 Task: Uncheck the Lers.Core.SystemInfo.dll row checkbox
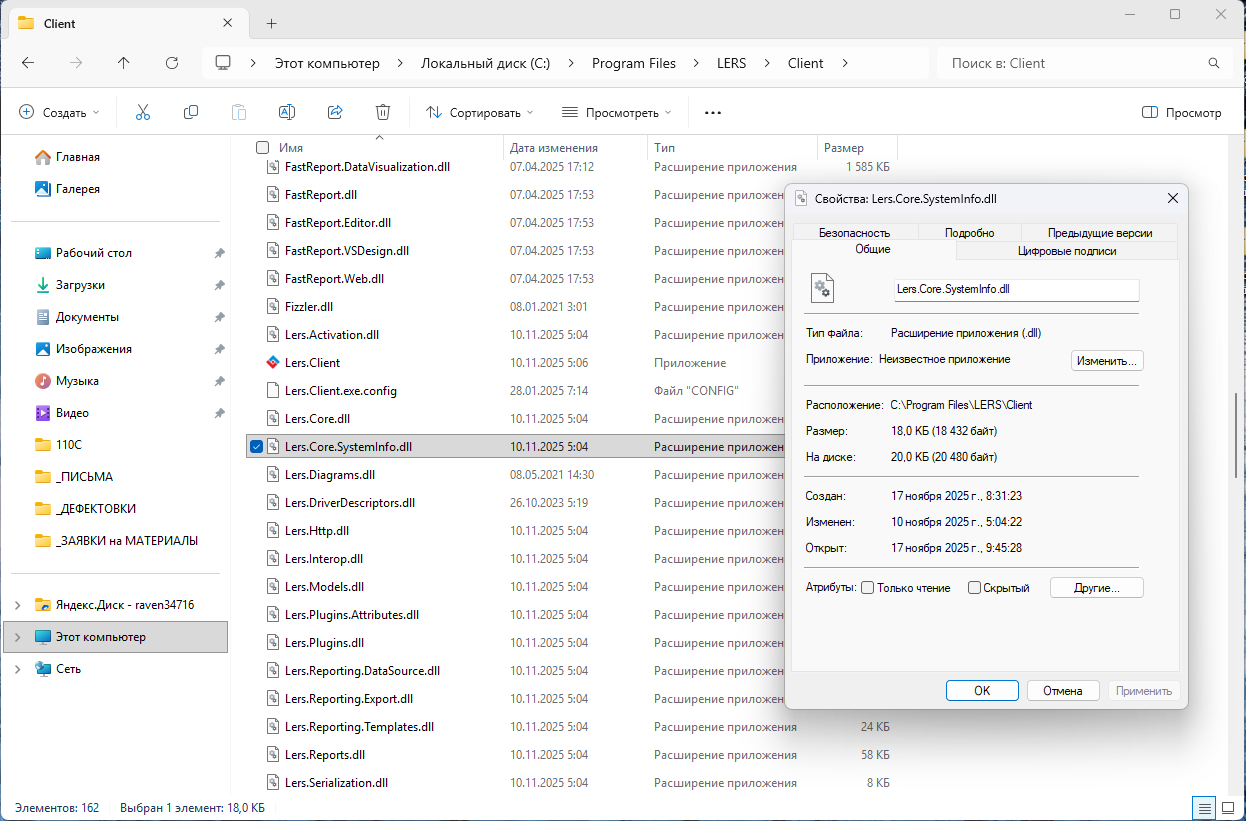tap(257, 447)
